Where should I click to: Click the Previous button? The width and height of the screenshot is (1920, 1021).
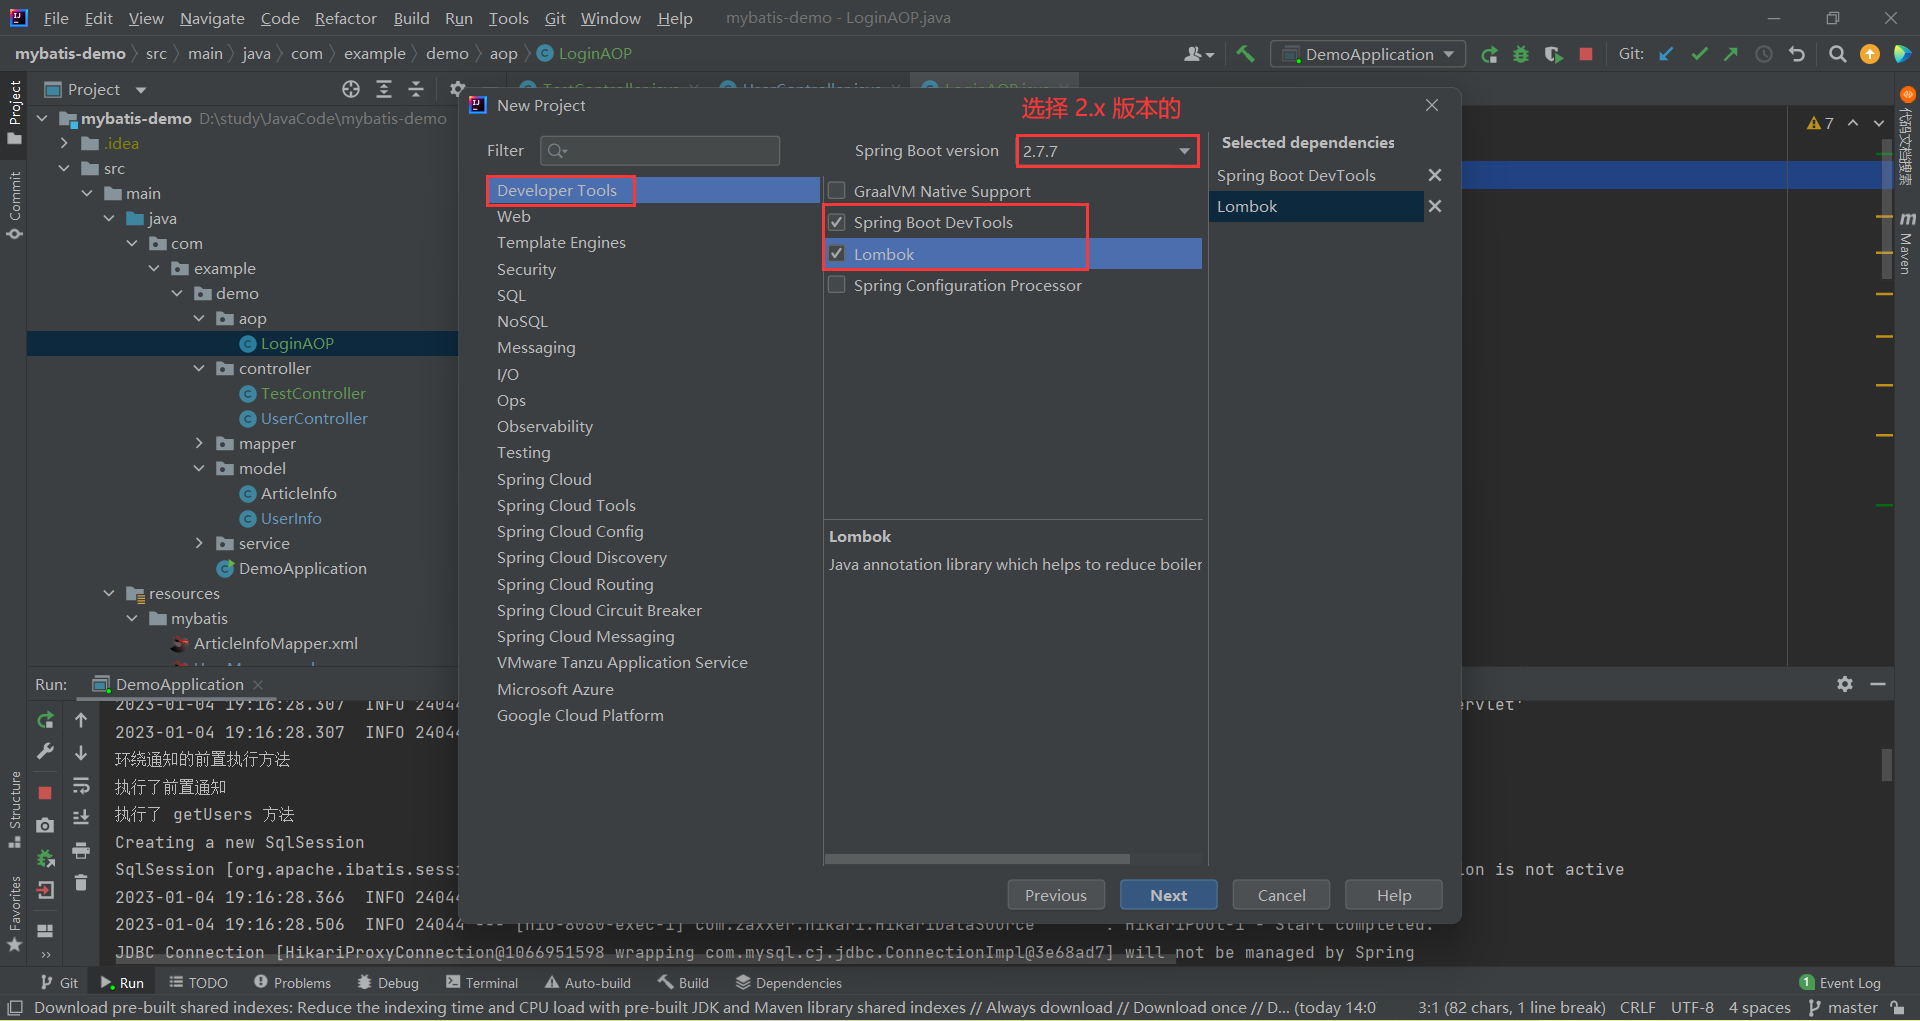(1056, 895)
